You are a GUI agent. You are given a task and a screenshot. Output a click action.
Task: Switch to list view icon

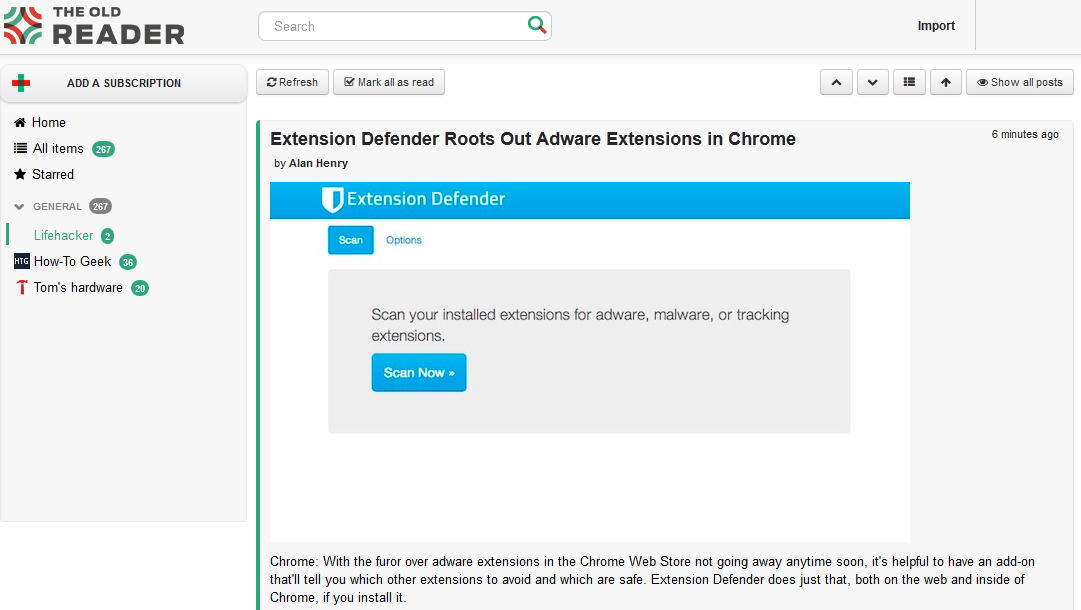(909, 82)
